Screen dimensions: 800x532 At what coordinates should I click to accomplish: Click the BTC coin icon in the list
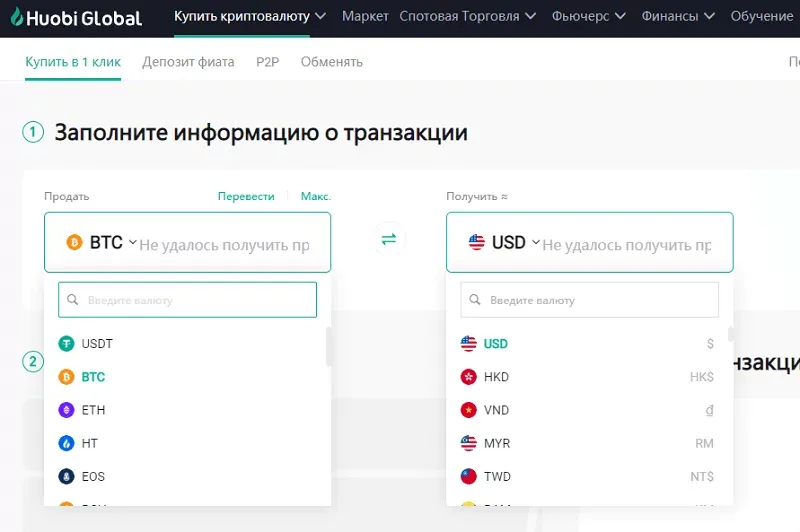pyautogui.click(x=66, y=377)
